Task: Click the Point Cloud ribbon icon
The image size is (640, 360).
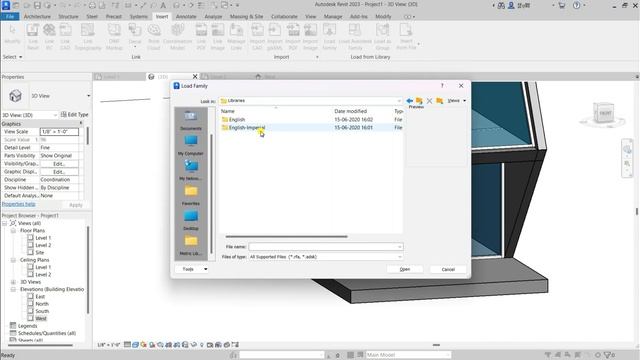Action: 154,37
